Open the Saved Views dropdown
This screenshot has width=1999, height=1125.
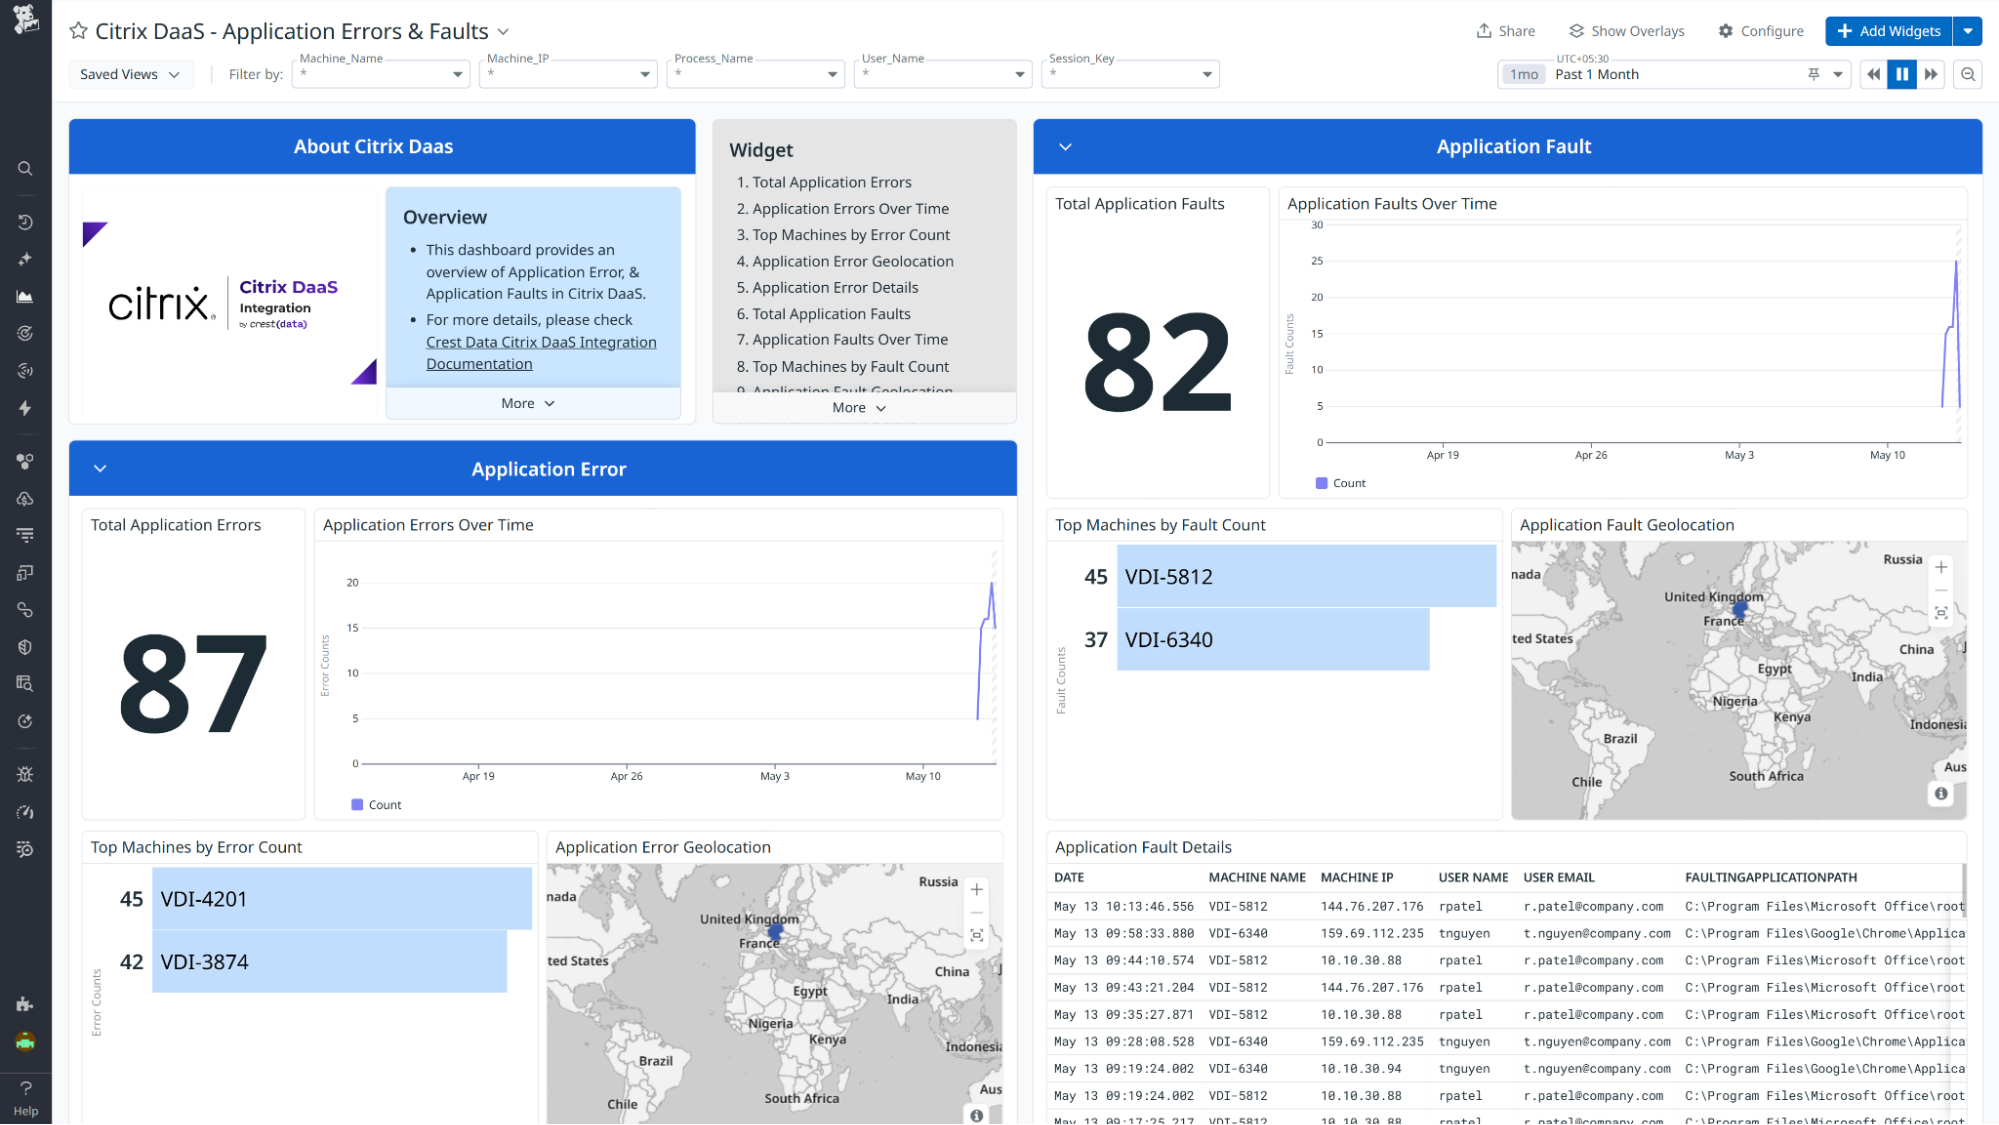(x=130, y=74)
